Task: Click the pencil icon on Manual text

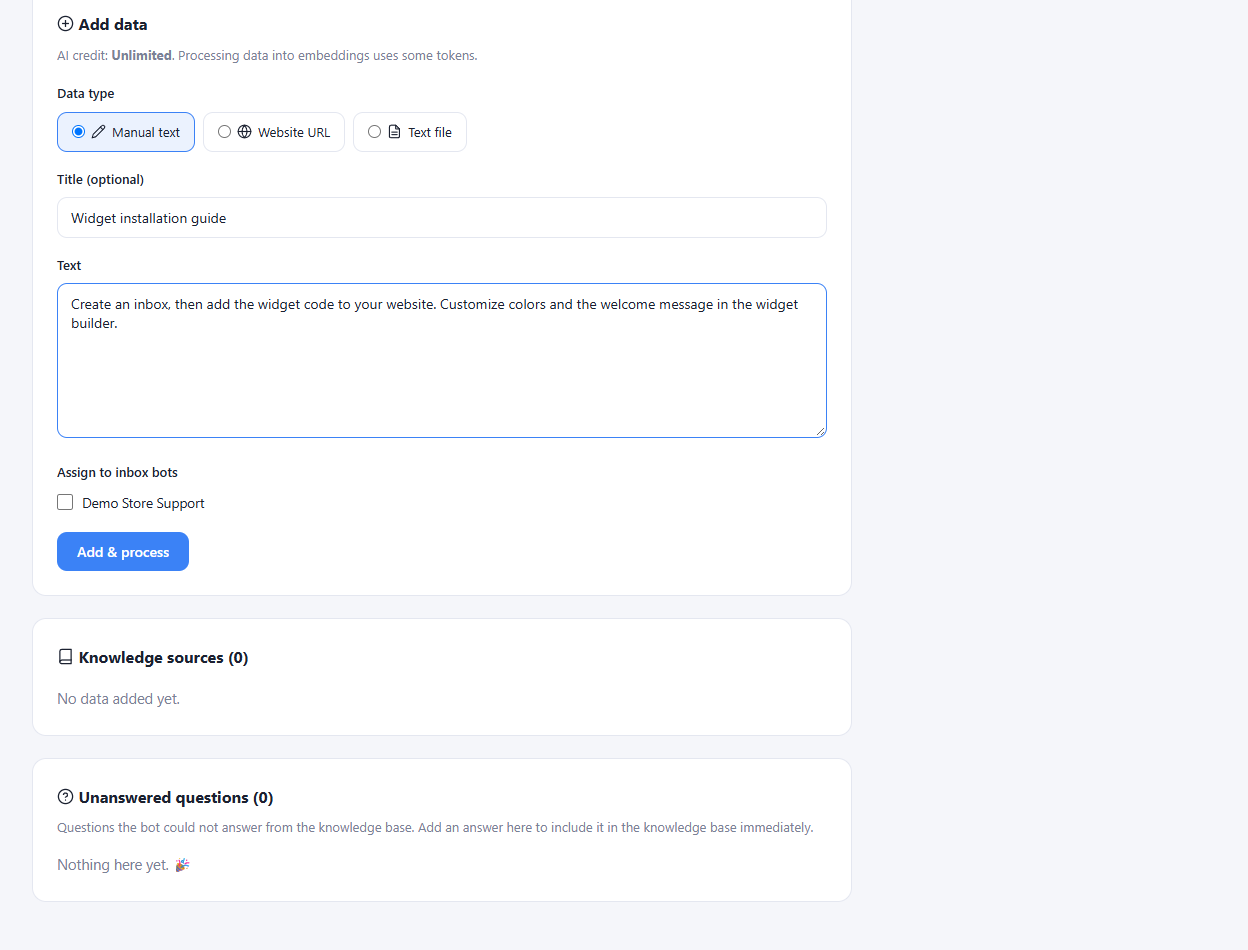Action: (98, 132)
